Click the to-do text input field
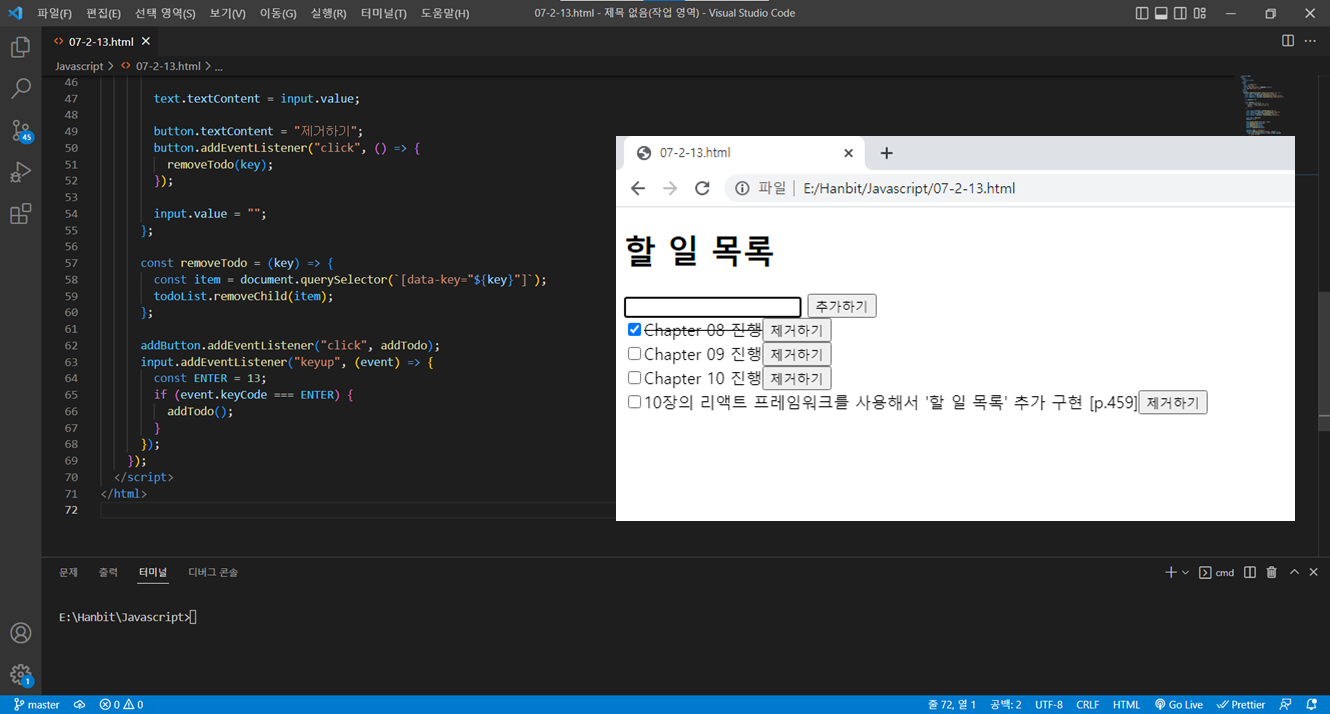Screen dimensions: 1330x714 click(713, 307)
